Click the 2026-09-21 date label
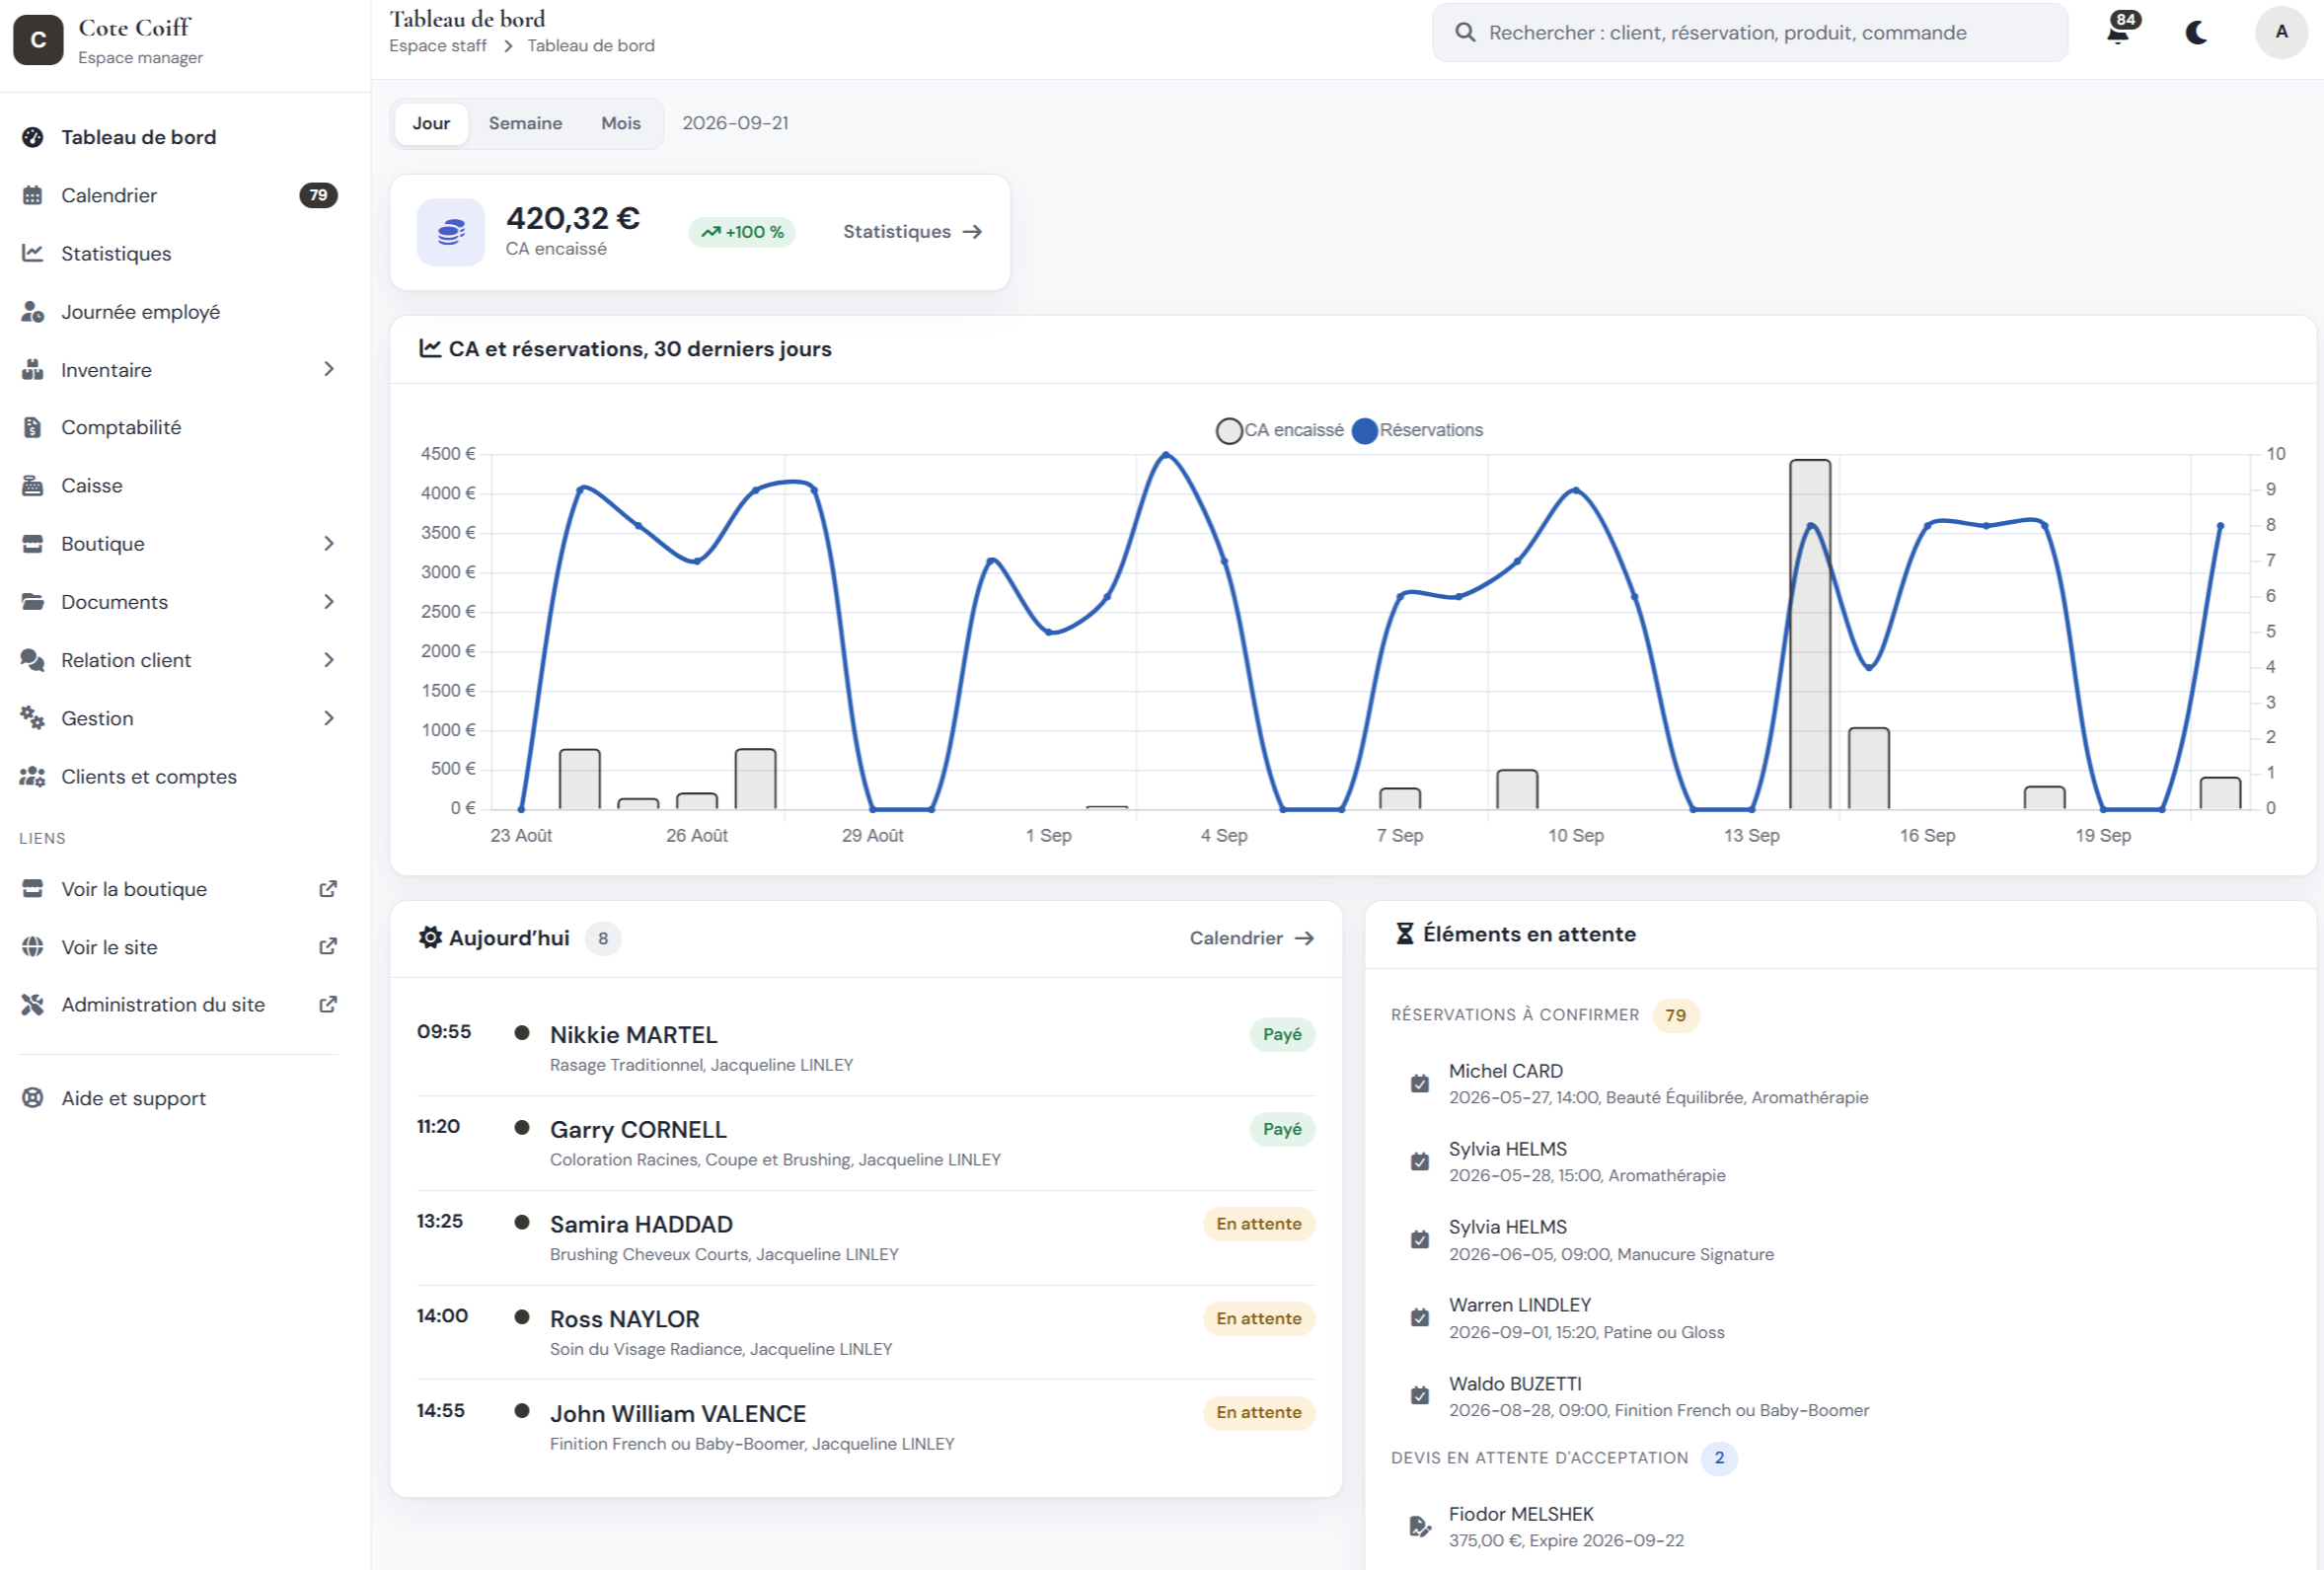The width and height of the screenshot is (2324, 1570). (735, 123)
